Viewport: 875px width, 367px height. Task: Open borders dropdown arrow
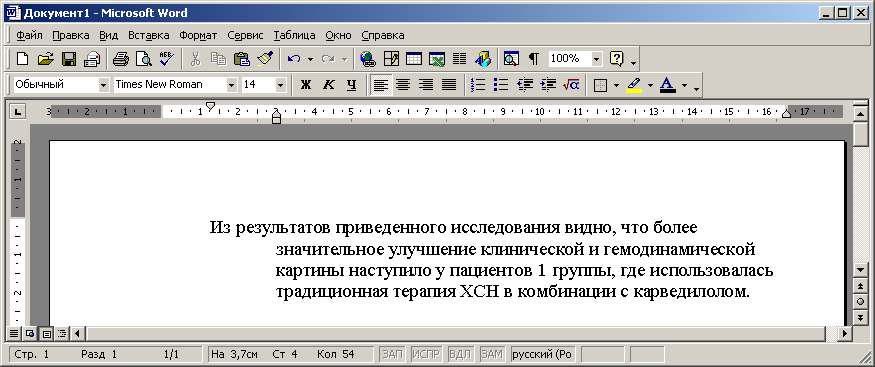tap(617, 85)
